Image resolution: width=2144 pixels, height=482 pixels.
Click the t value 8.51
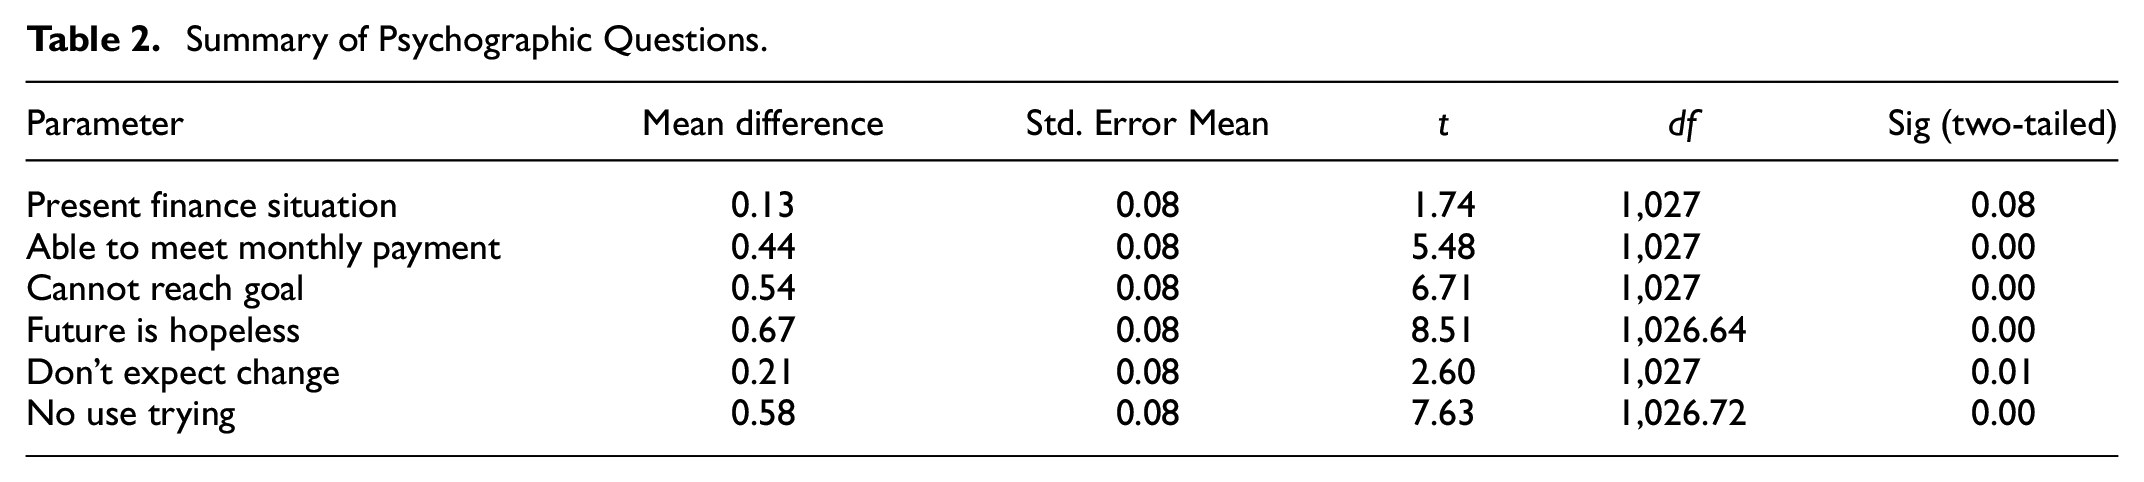[x=1440, y=330]
